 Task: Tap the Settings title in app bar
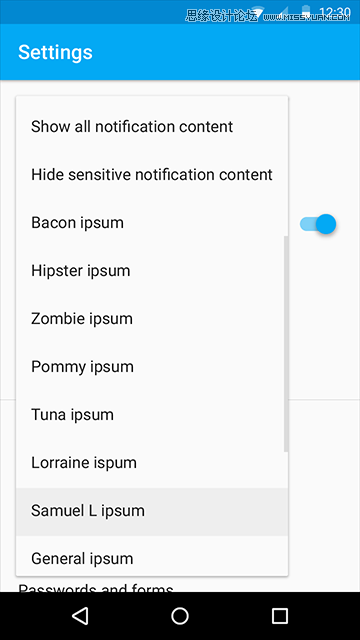56,53
